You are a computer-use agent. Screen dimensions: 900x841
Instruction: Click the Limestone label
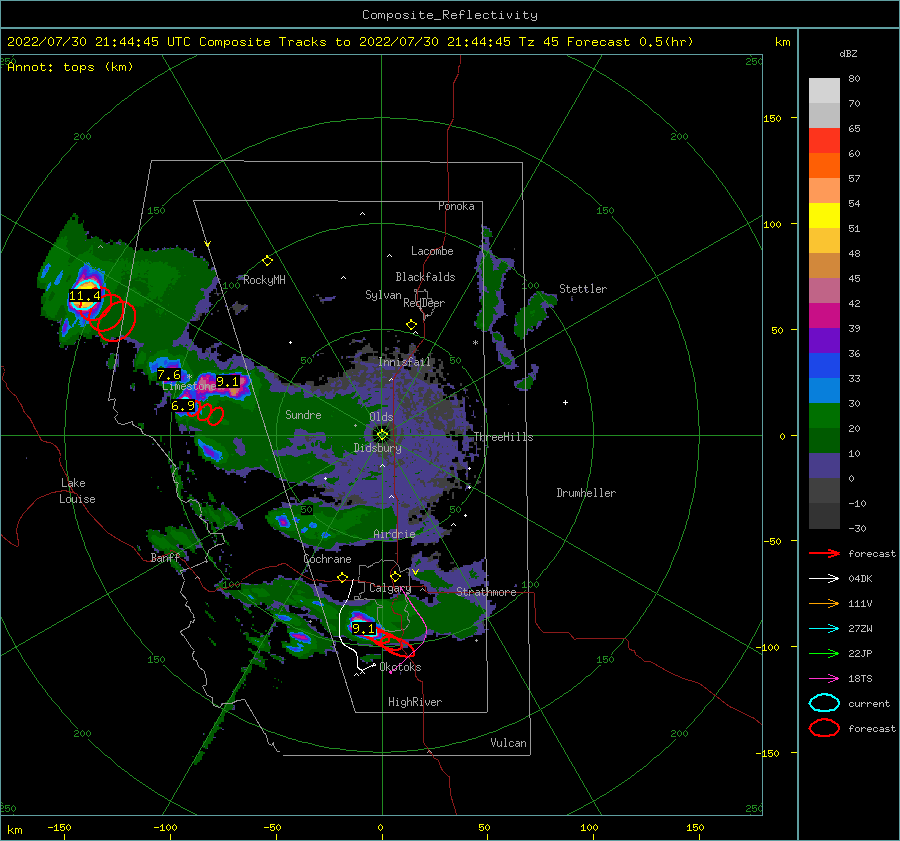click(x=189, y=386)
